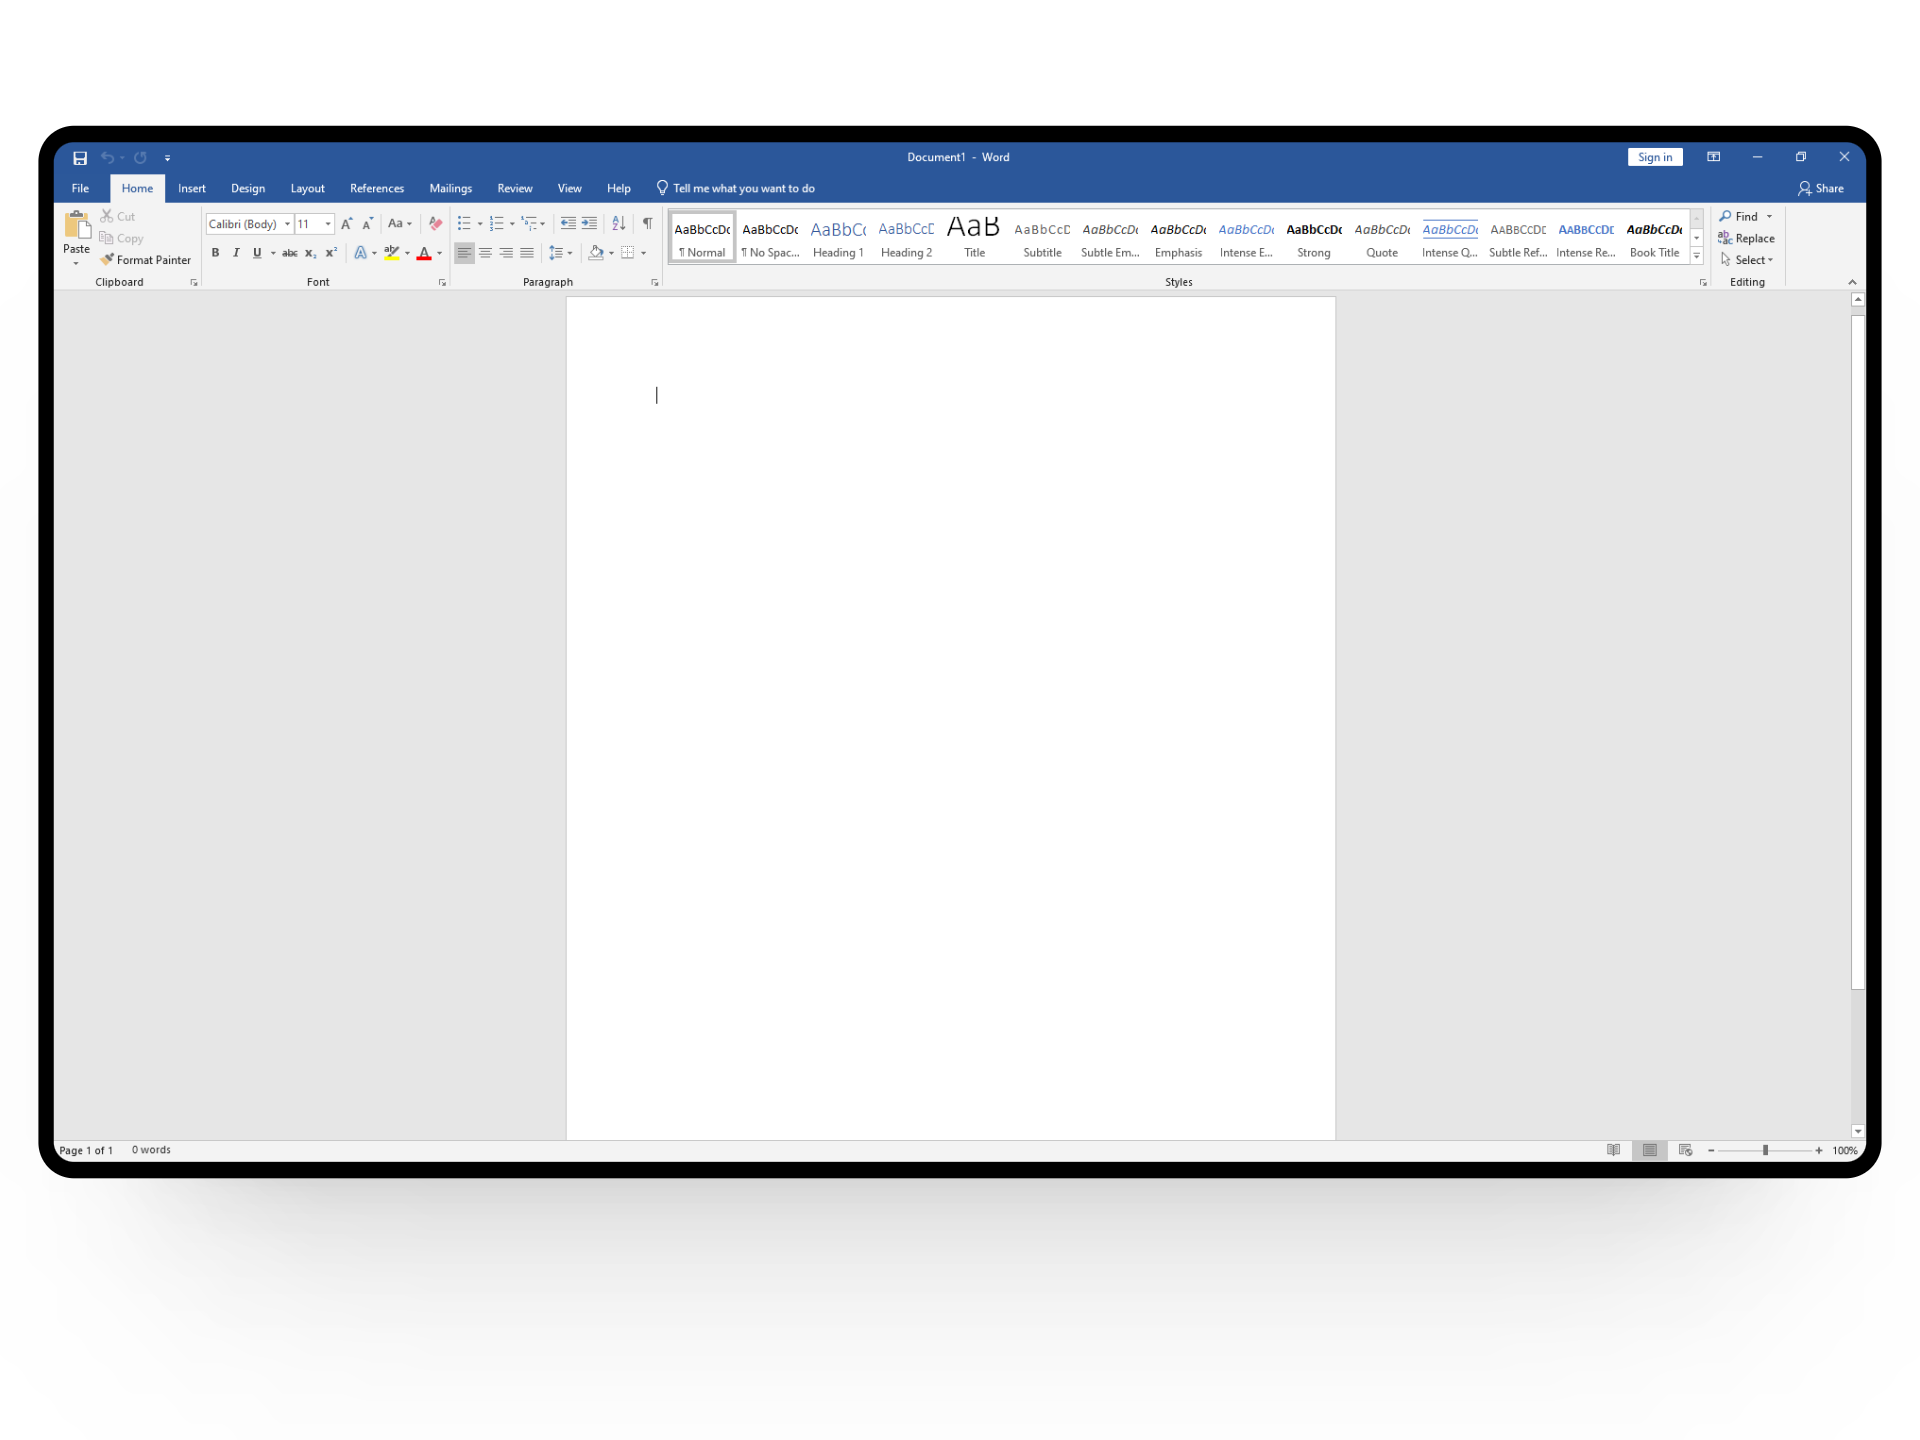Open the Insert ribbon tab
This screenshot has height=1440, width=1920.
[x=191, y=188]
